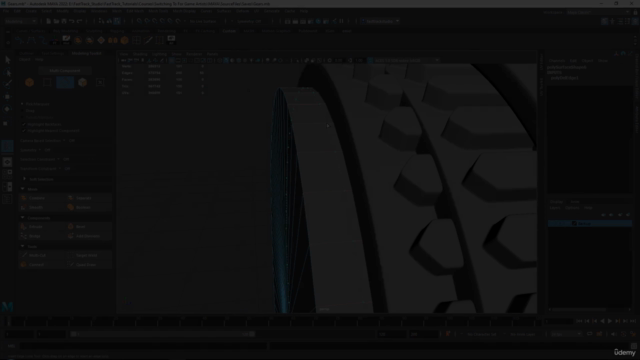Image resolution: width=640 pixels, height=360 pixels.
Task: Click the Multi-Component button
Action: click(65, 71)
